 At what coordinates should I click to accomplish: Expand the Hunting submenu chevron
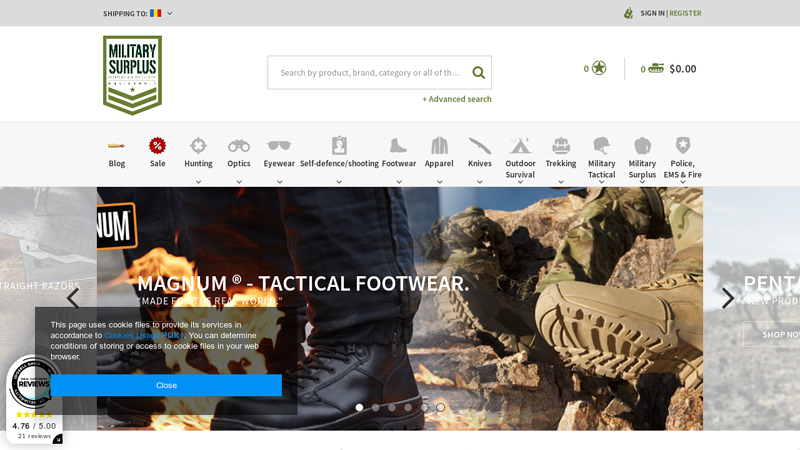click(x=198, y=182)
